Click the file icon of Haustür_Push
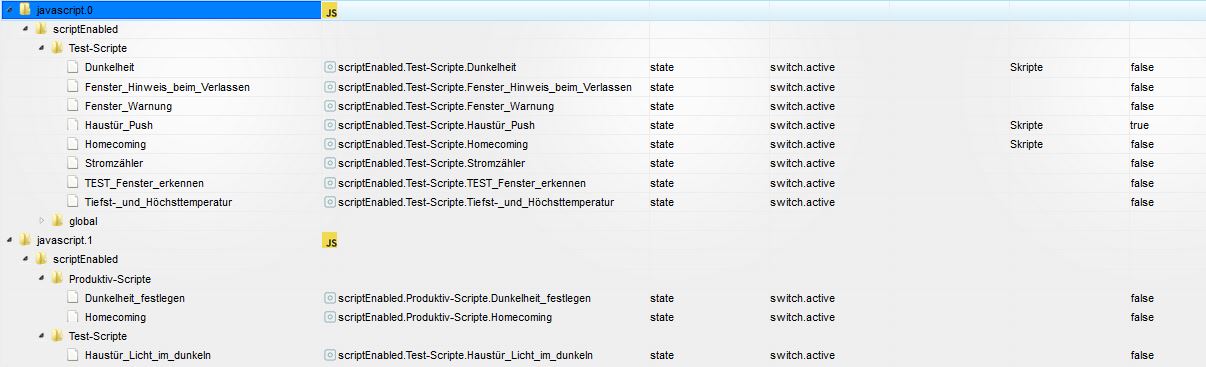Screen dimensions: 1206x367 [x=73, y=125]
